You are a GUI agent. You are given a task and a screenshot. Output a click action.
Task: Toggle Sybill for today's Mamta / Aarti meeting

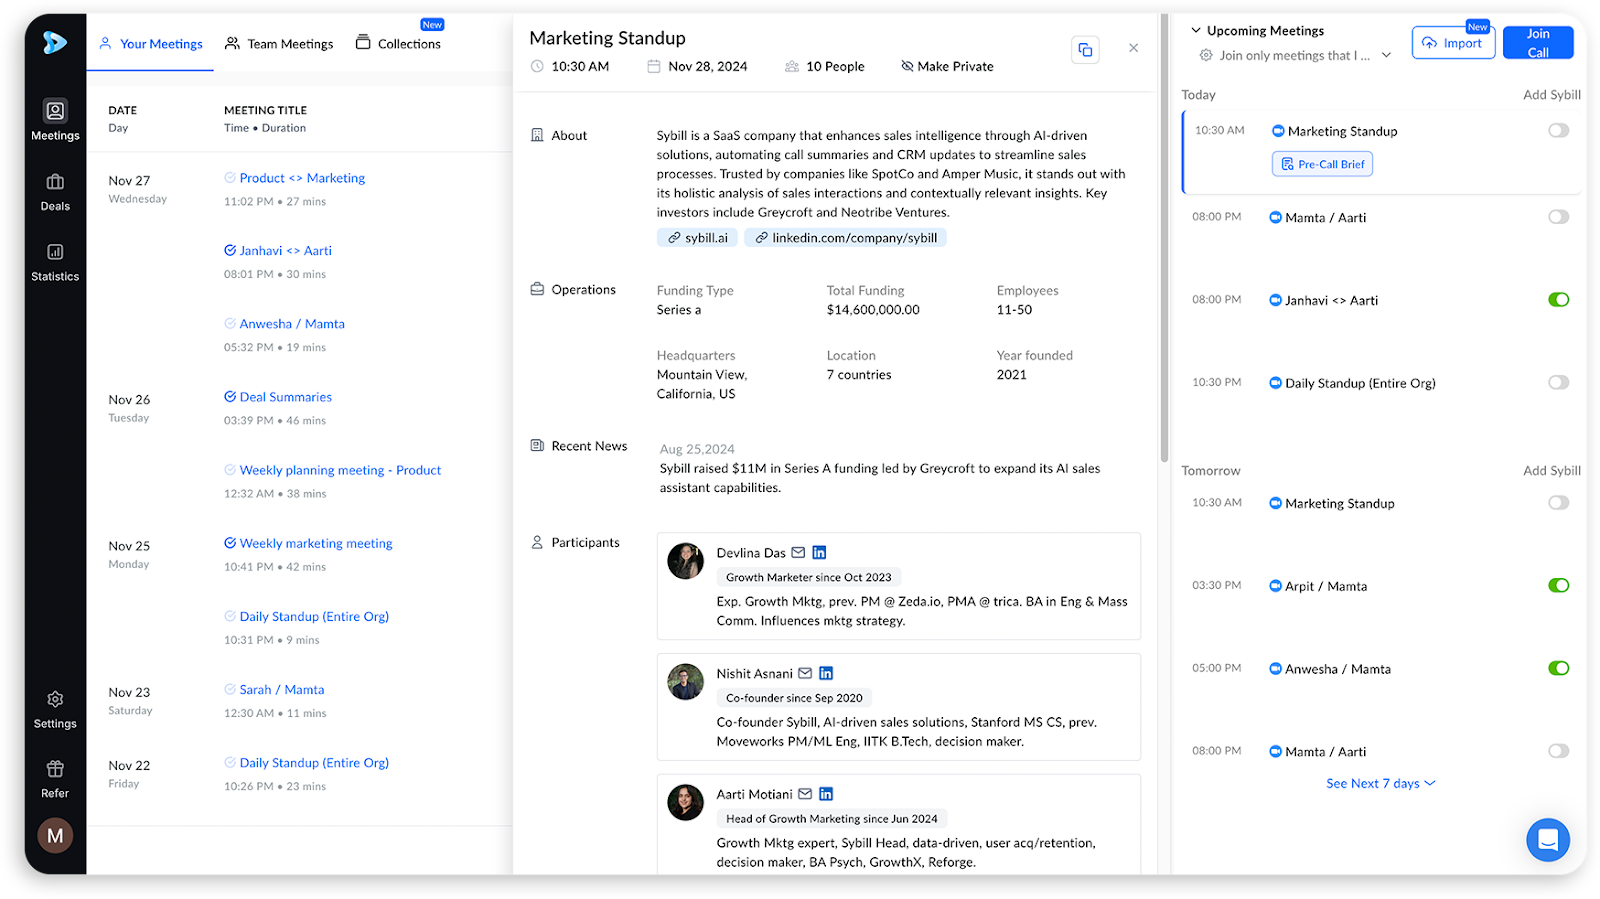(x=1558, y=217)
